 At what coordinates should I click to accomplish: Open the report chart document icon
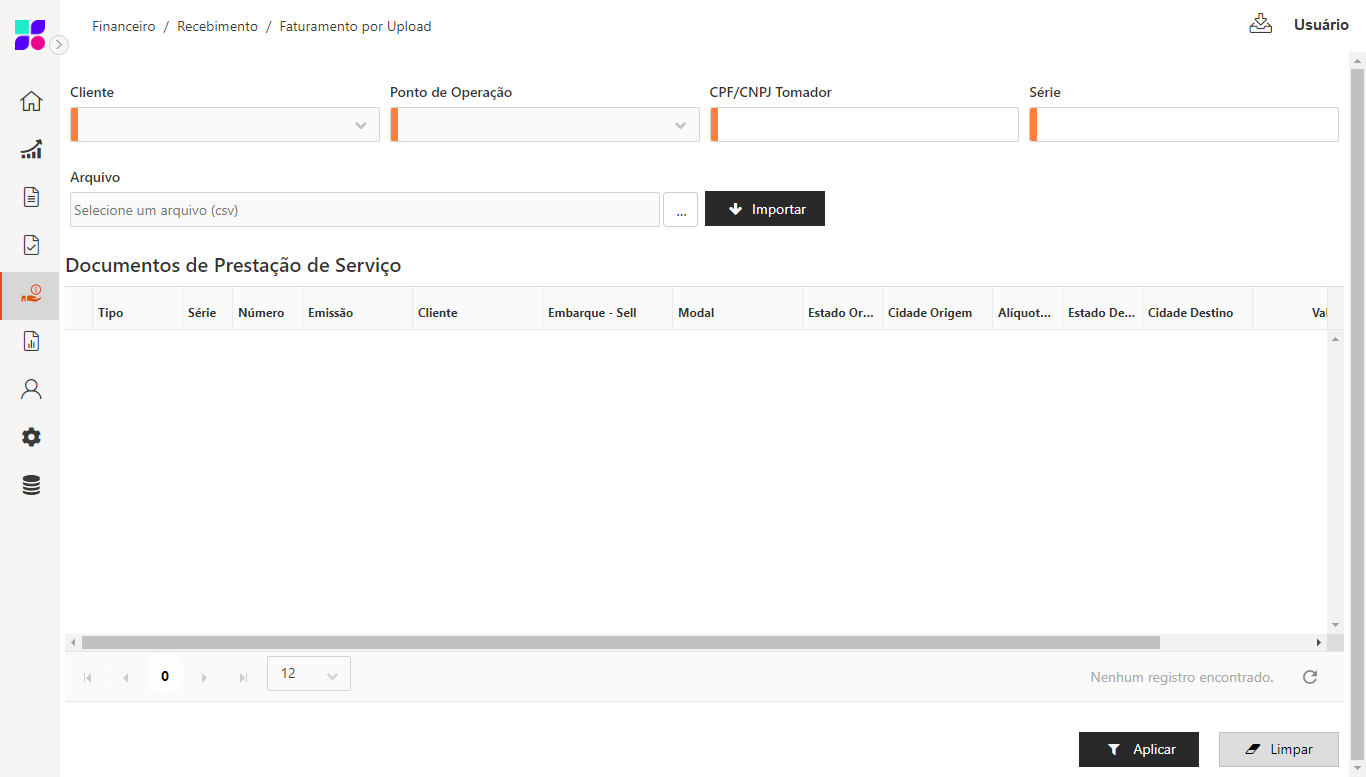[x=31, y=341]
